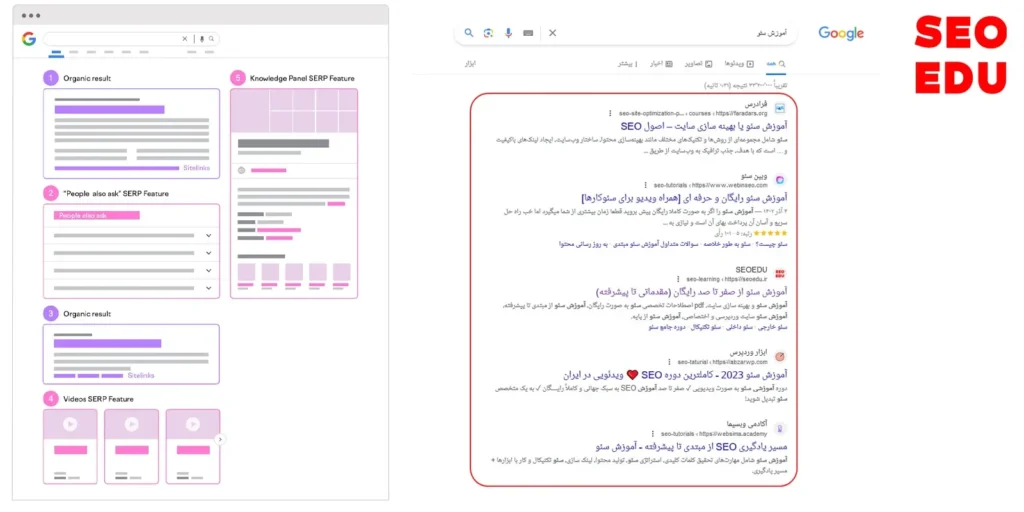Clear the search query with the X icon

click(552, 33)
